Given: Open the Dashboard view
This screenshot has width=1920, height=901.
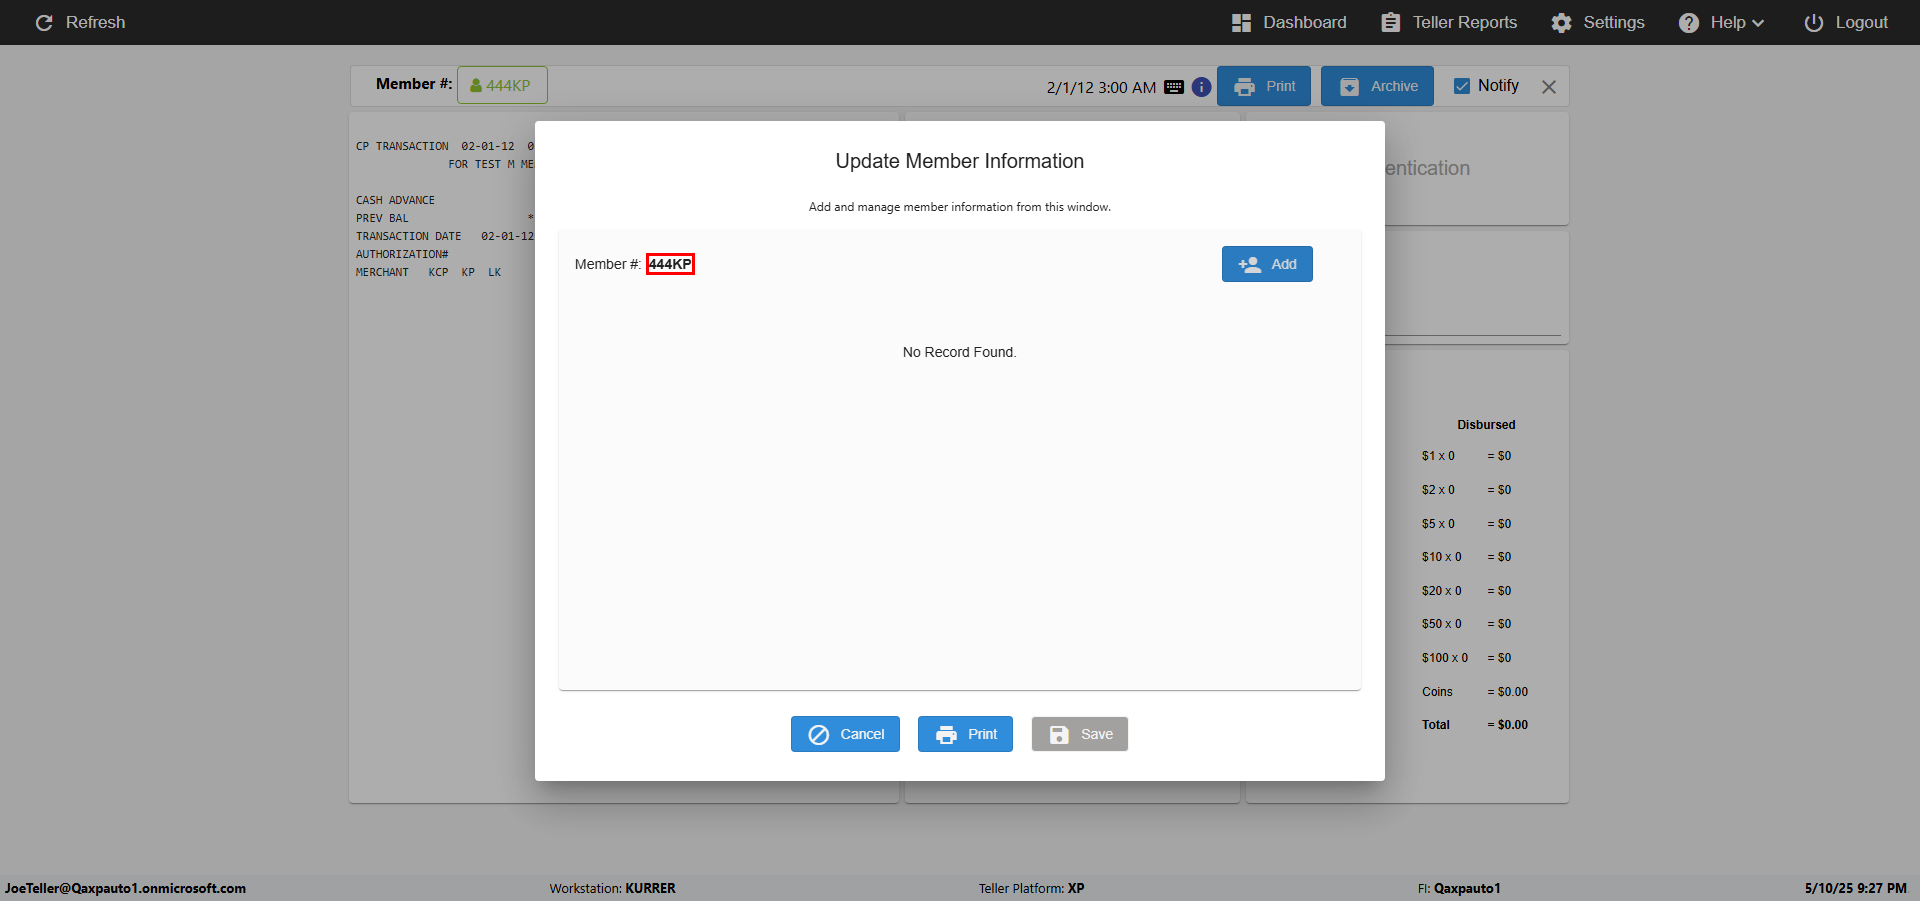Looking at the screenshot, I should [x=1288, y=22].
